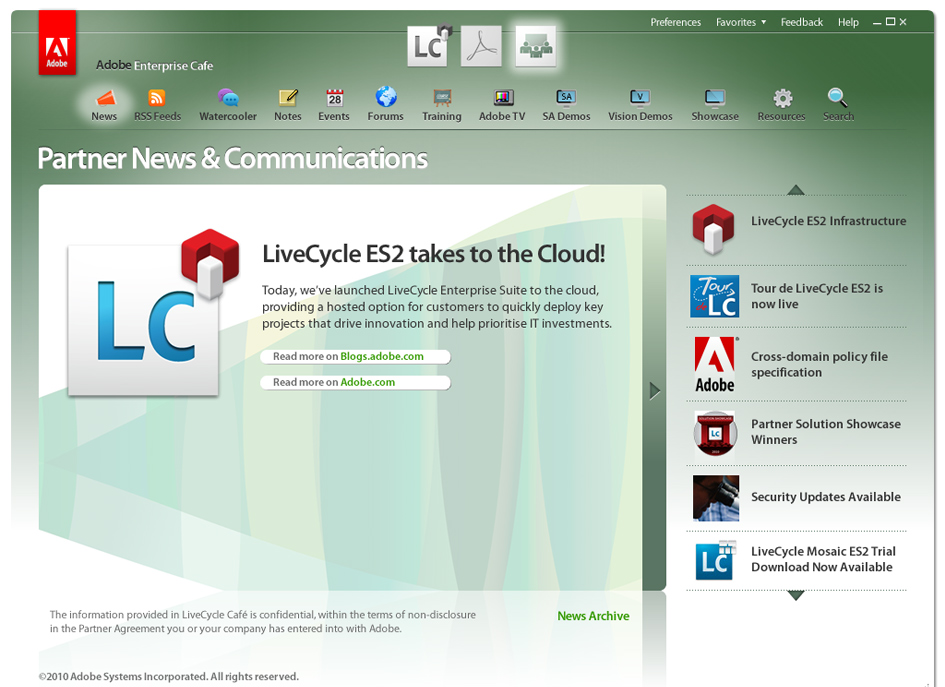
Task: Click Read more on Adobe.com
Action: click(x=356, y=383)
